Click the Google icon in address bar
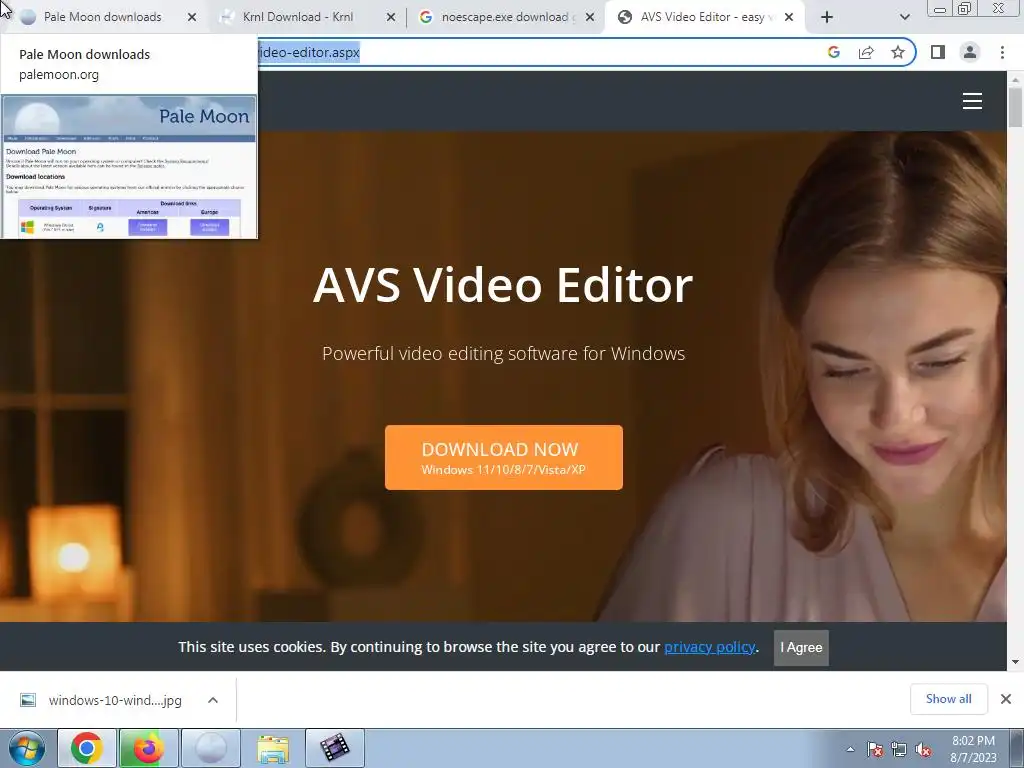The height and width of the screenshot is (768, 1024). click(x=834, y=52)
